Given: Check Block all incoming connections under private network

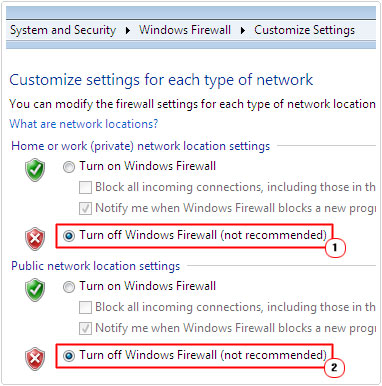Looking at the screenshot, I should [85, 187].
